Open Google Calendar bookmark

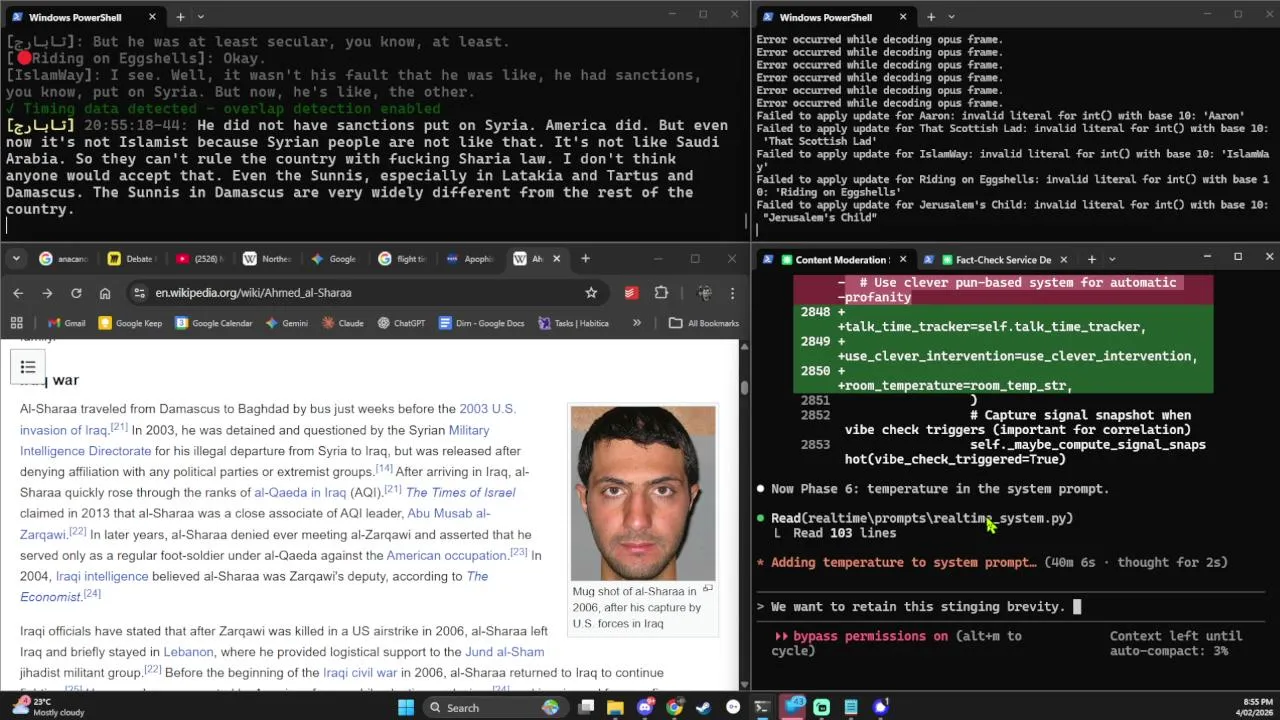(213, 323)
